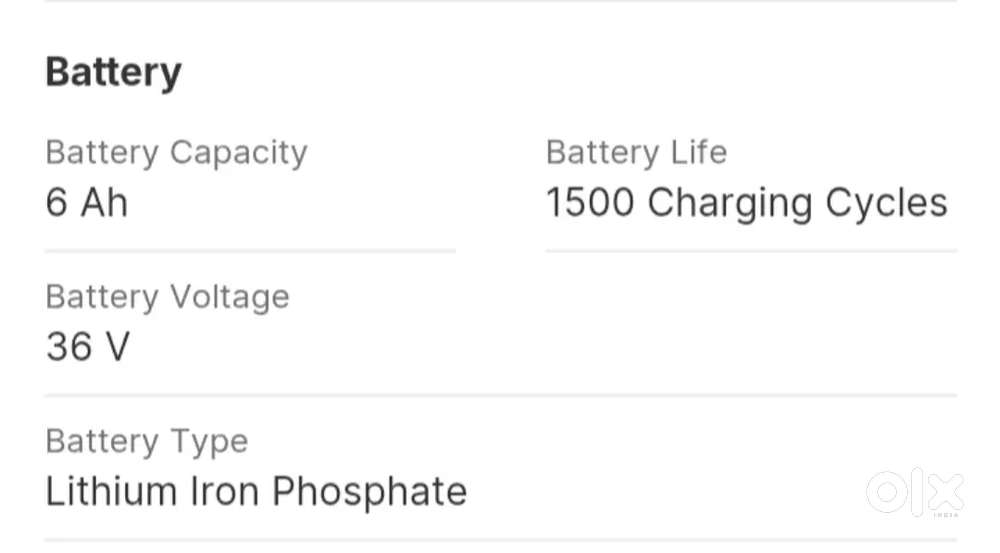Click the divider line beneath 36 V
Viewport: 1000px width, 553px height.
[x=500, y=395]
